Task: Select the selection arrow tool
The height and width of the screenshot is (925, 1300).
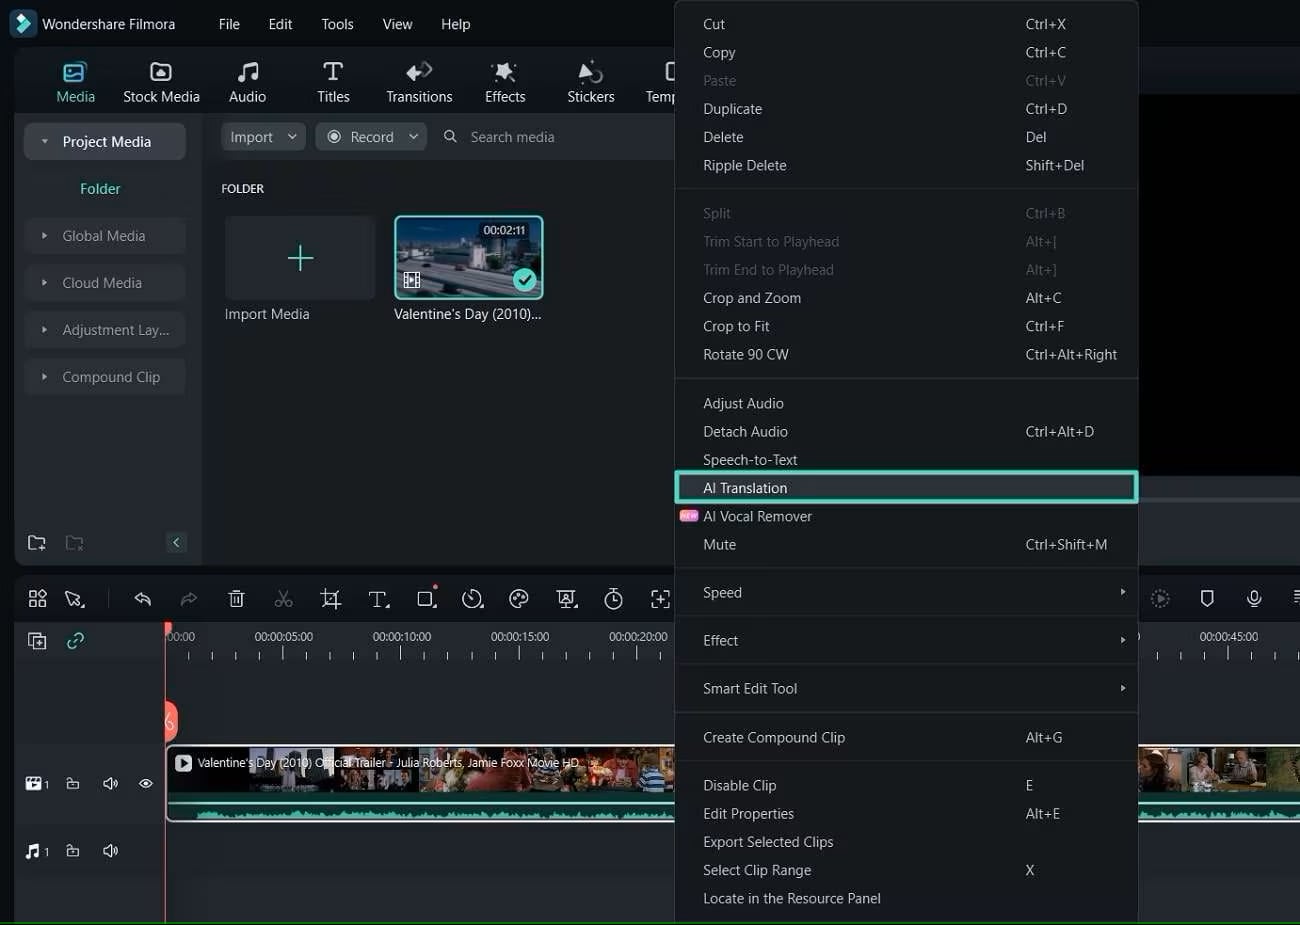Action: (74, 599)
